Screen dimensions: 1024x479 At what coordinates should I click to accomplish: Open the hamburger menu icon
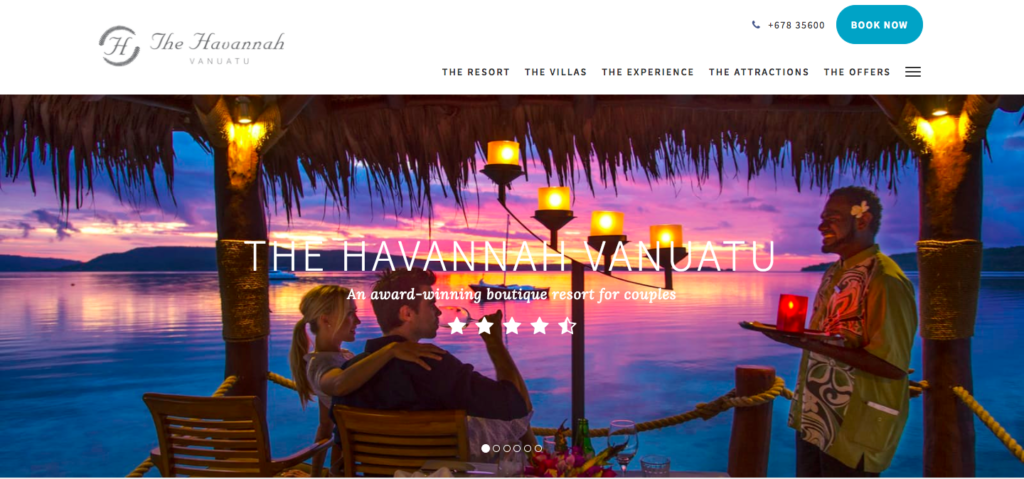click(x=913, y=72)
